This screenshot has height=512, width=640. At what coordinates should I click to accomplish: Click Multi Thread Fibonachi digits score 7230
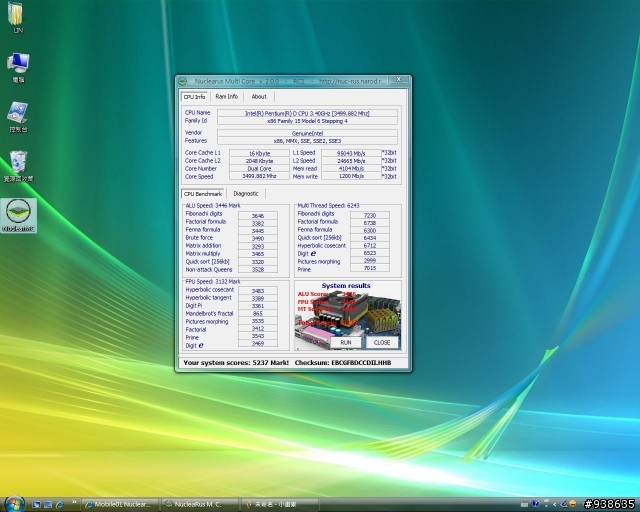click(x=370, y=215)
